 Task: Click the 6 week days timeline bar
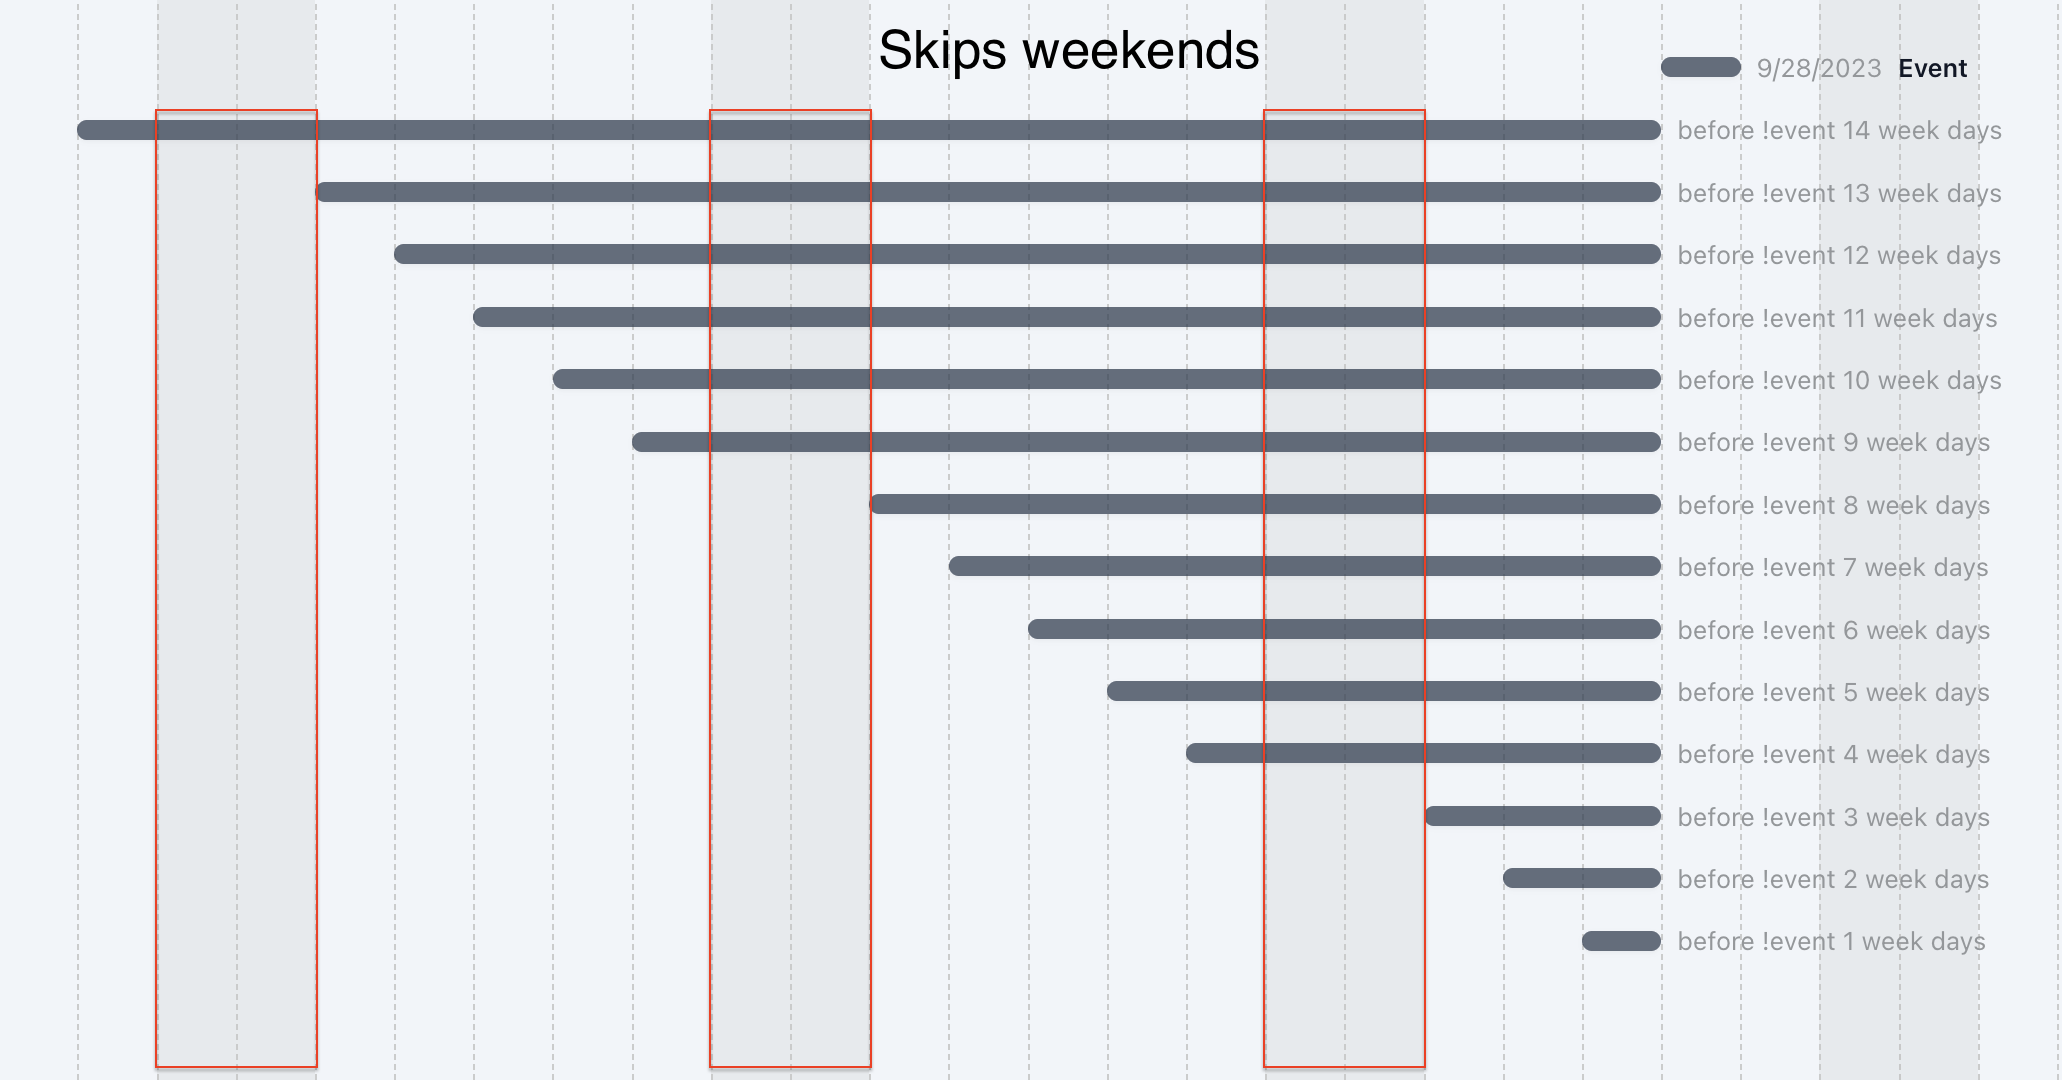1344,629
